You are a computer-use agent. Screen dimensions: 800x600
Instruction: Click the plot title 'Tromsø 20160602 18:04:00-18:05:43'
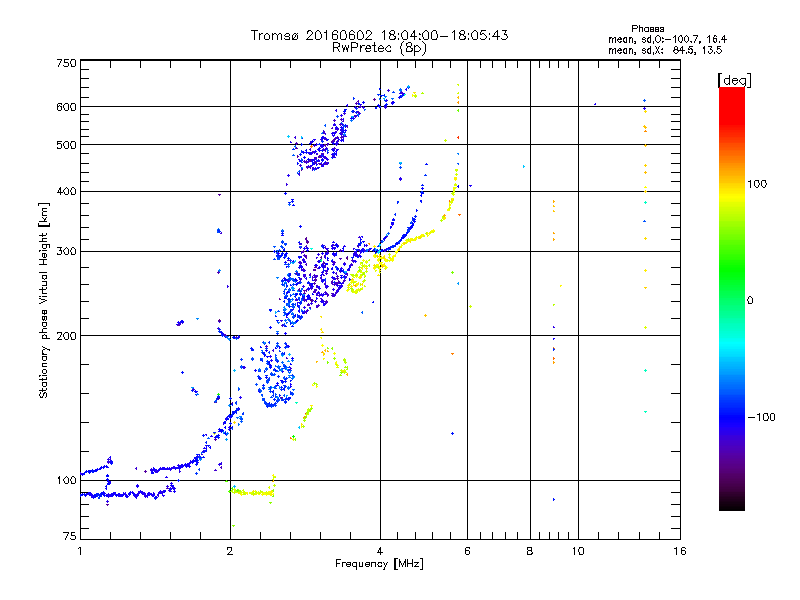pyautogui.click(x=379, y=35)
